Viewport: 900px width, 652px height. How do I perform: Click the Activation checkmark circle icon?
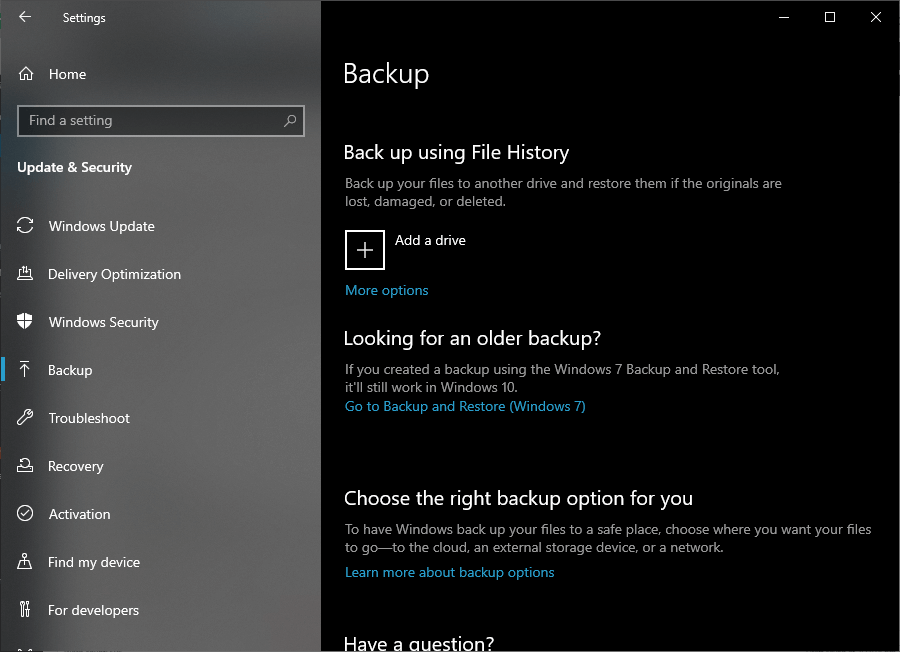coord(25,513)
